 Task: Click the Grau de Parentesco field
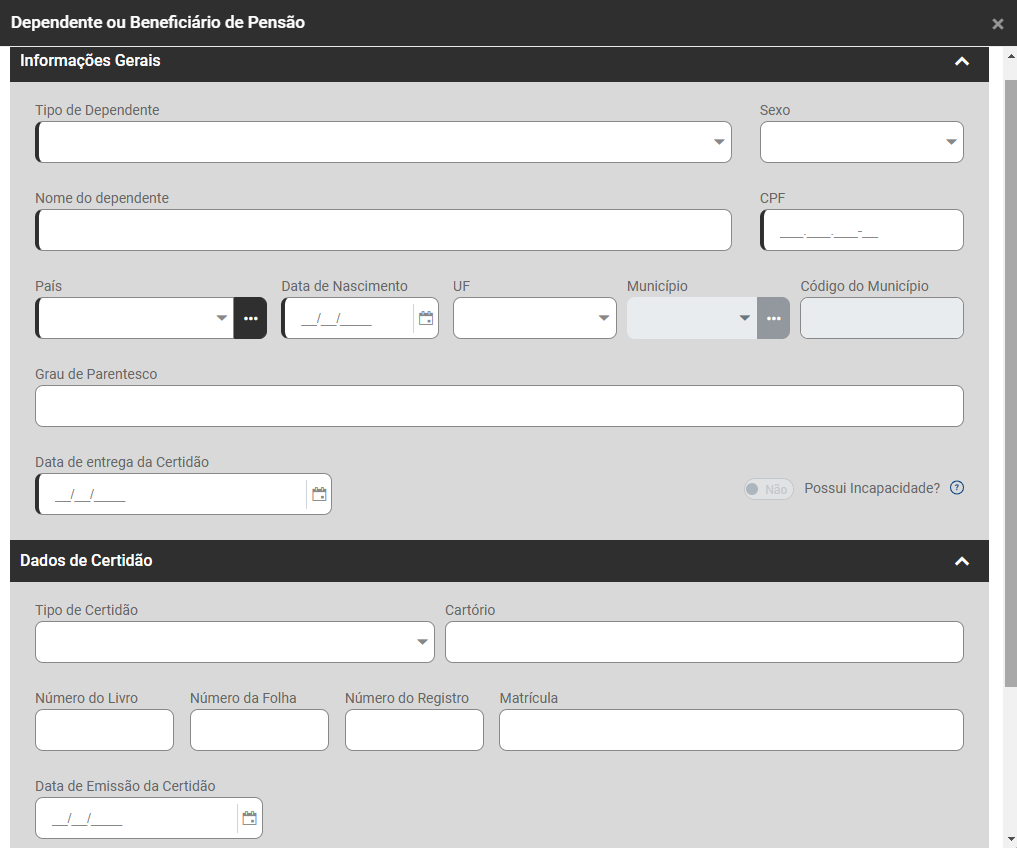coord(499,406)
